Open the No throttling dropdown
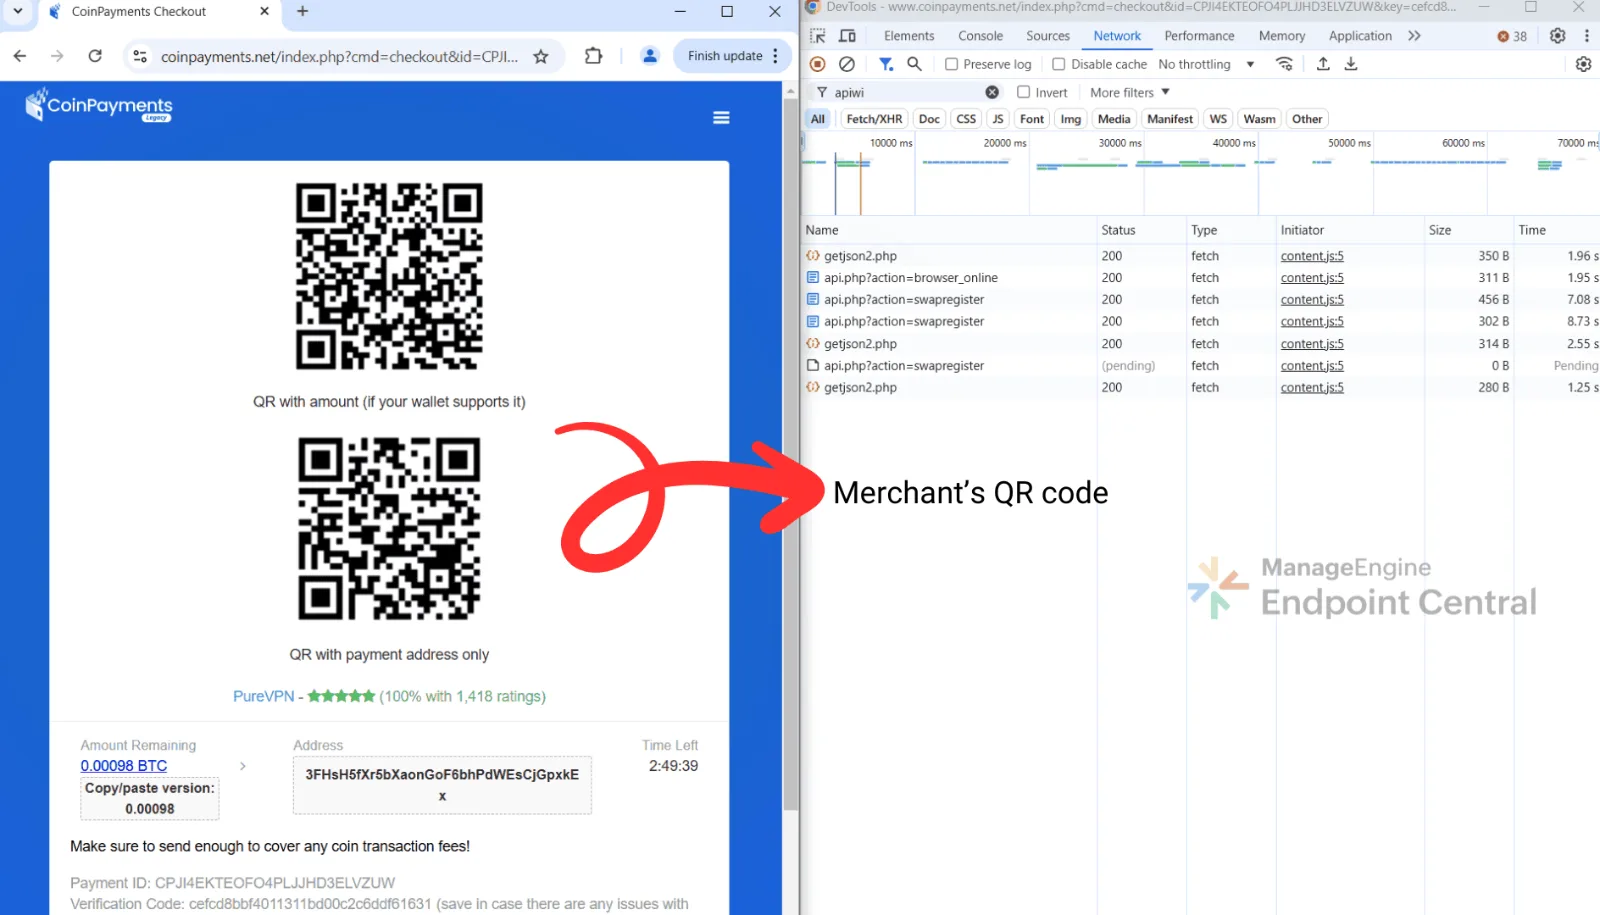 [x=1206, y=64]
